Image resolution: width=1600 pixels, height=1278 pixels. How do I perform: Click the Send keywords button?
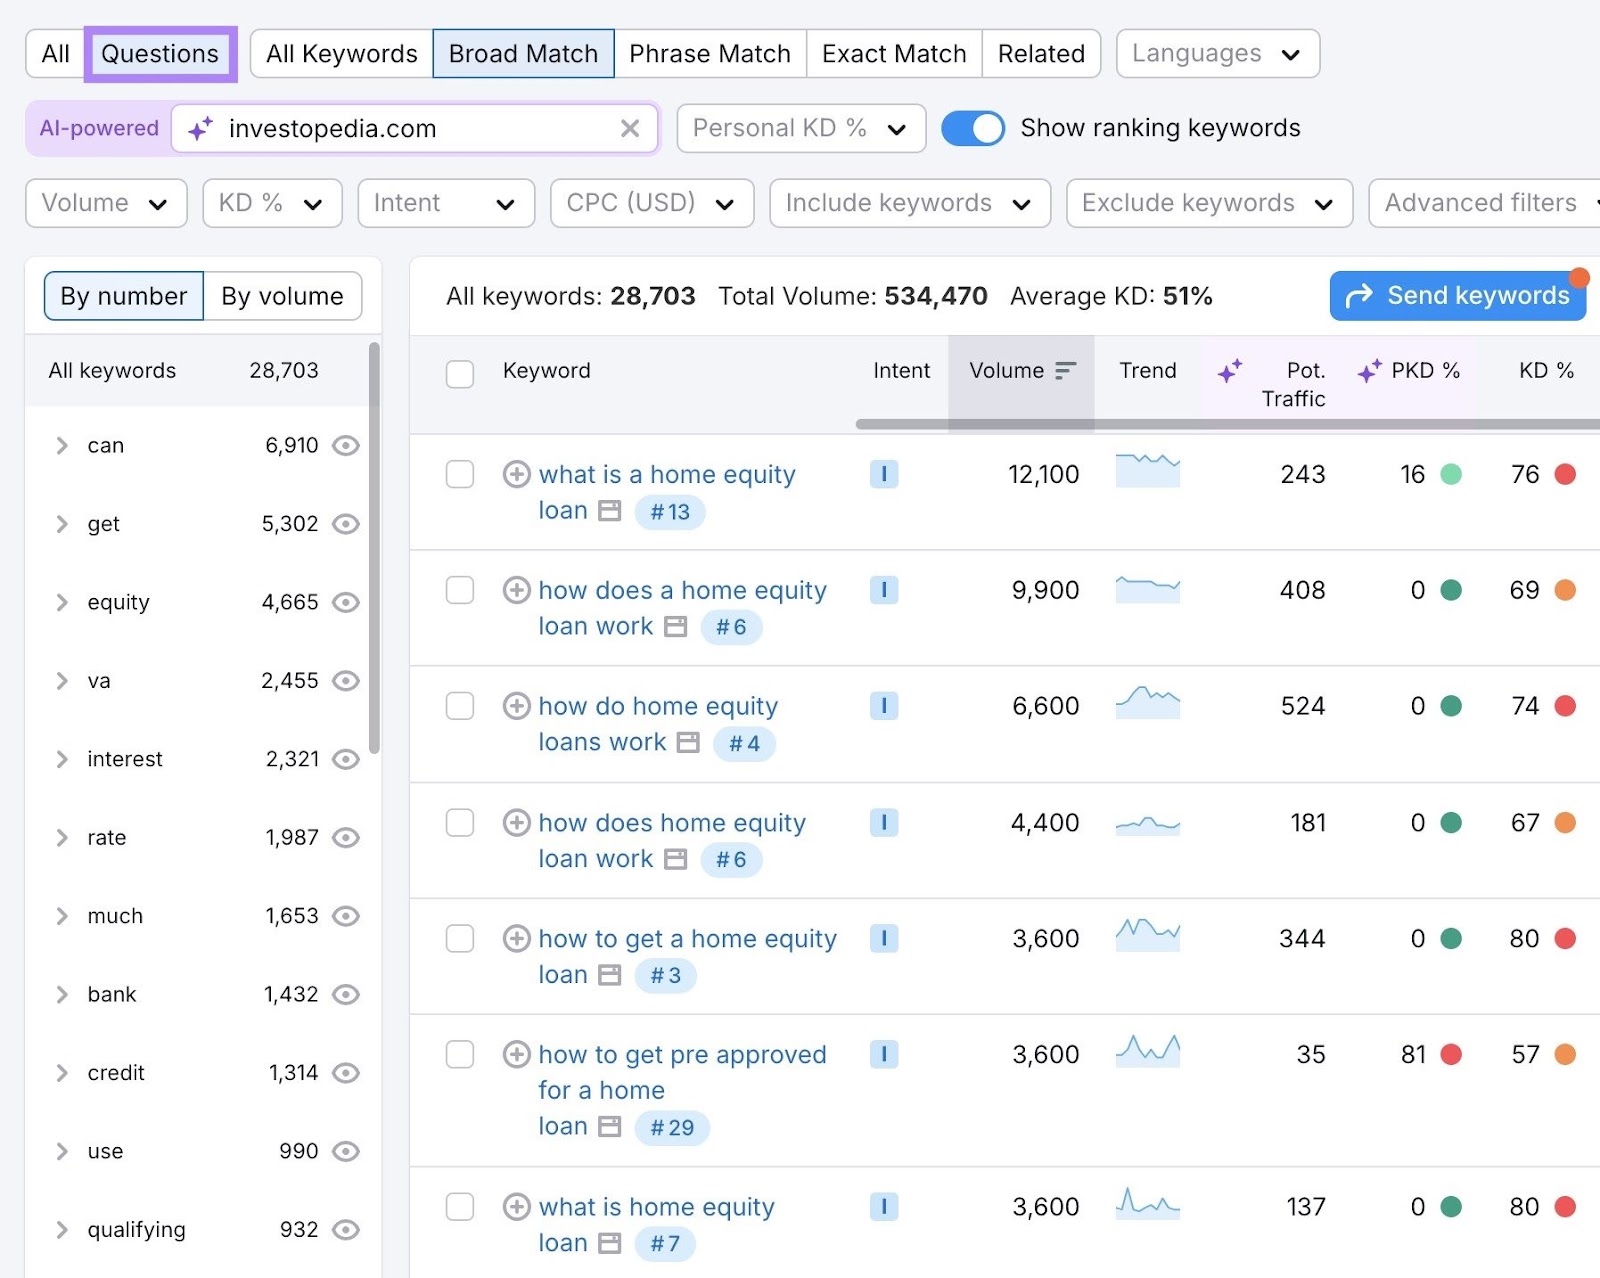1457,295
